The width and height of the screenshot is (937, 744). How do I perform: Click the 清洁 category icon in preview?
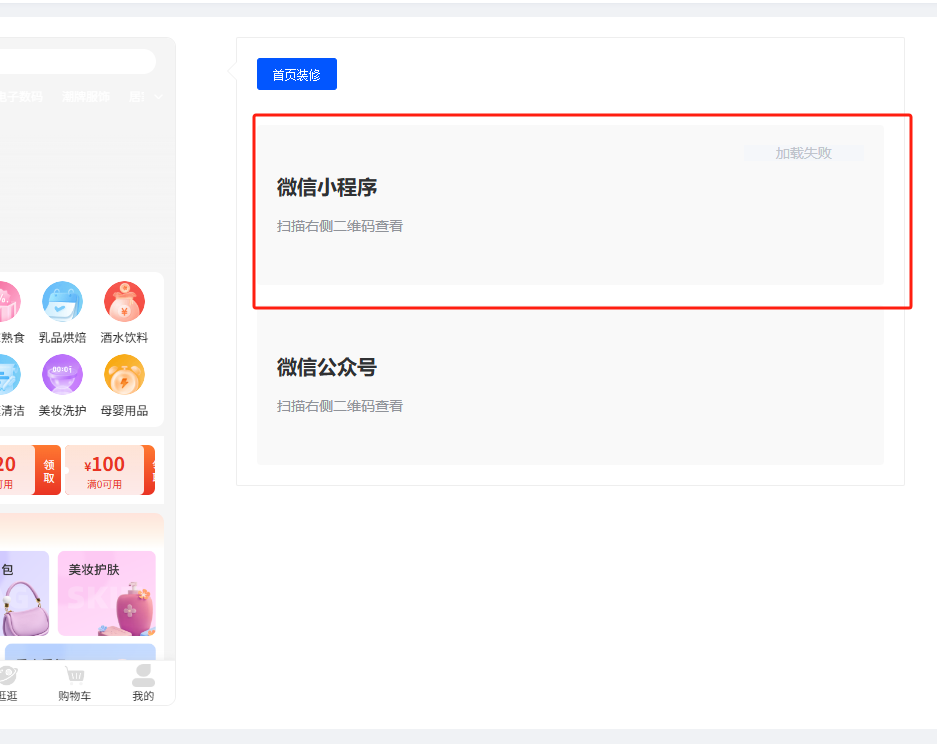[10, 375]
